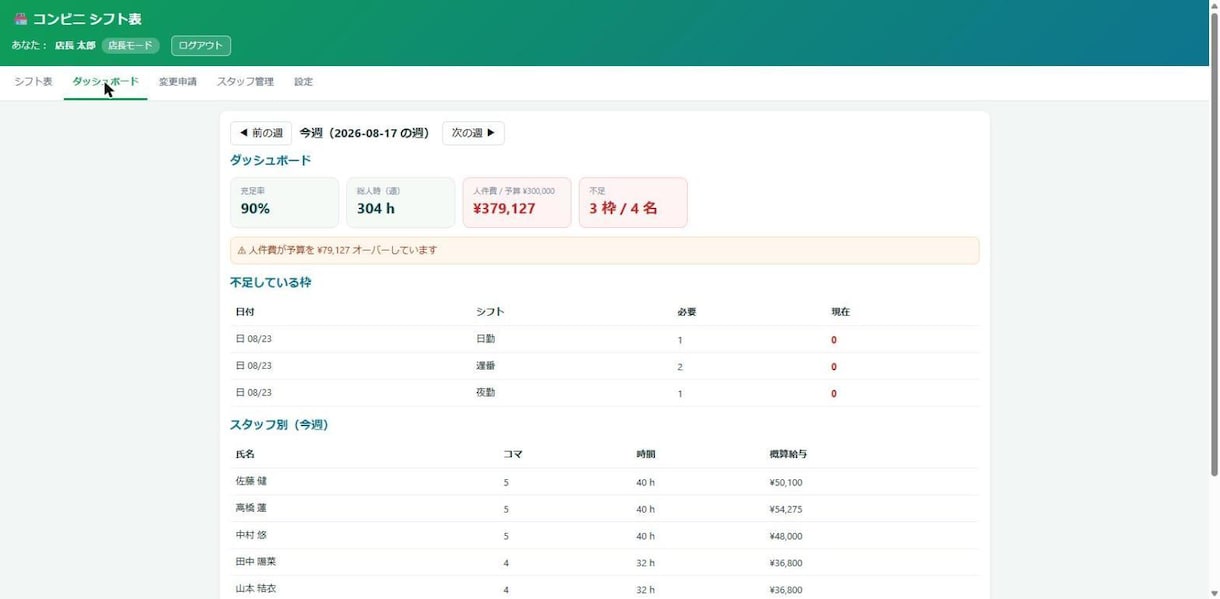Select staff name 山本 結衣
1220x599 pixels.
click(255, 589)
